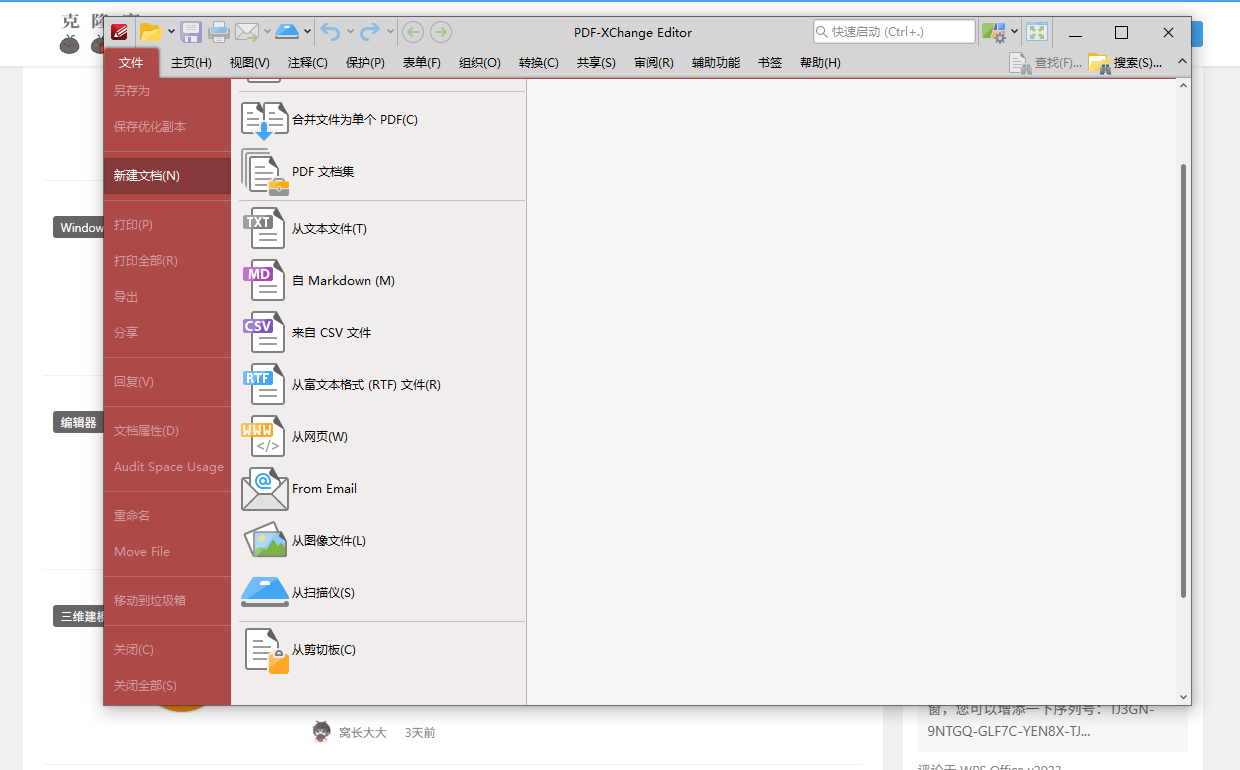Create PDF 从图像文件(L)
The width and height of the screenshot is (1240, 770).
[328, 541]
